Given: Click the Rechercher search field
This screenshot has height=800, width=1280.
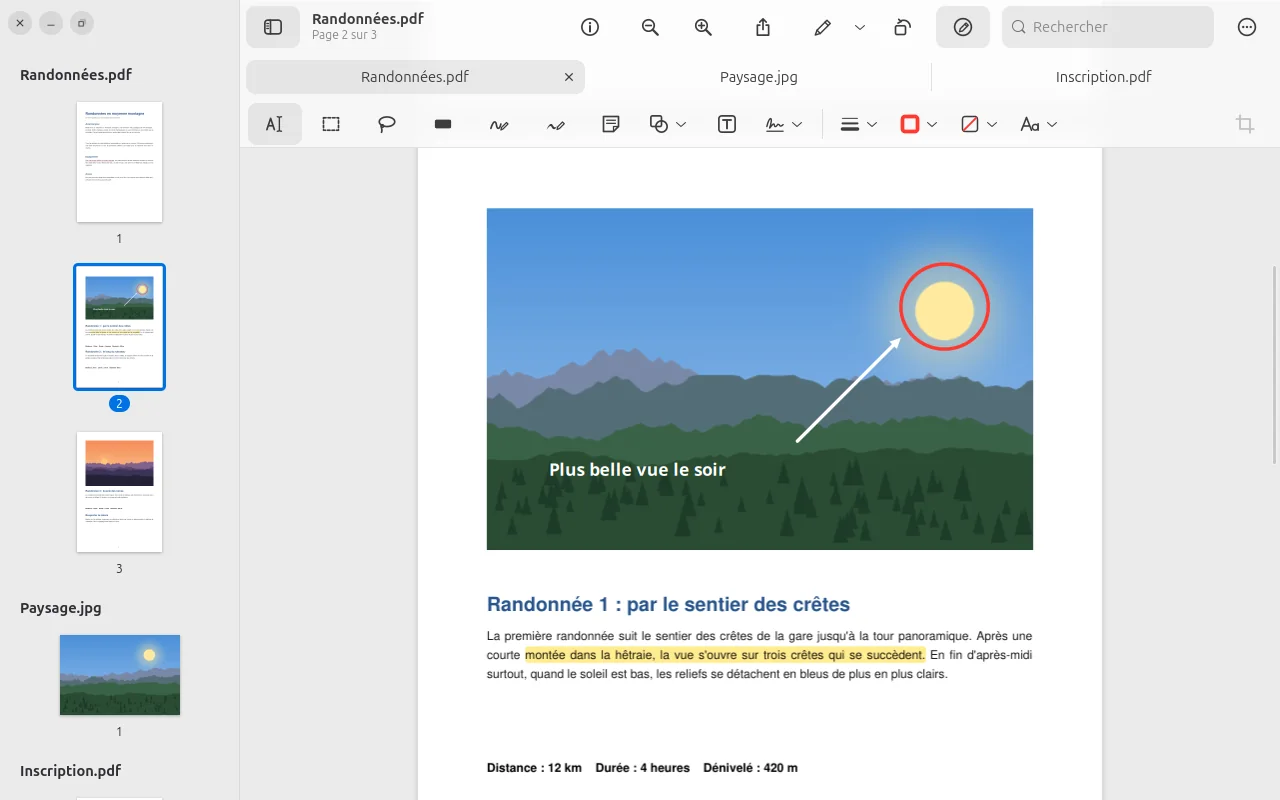Looking at the screenshot, I should pos(1108,27).
